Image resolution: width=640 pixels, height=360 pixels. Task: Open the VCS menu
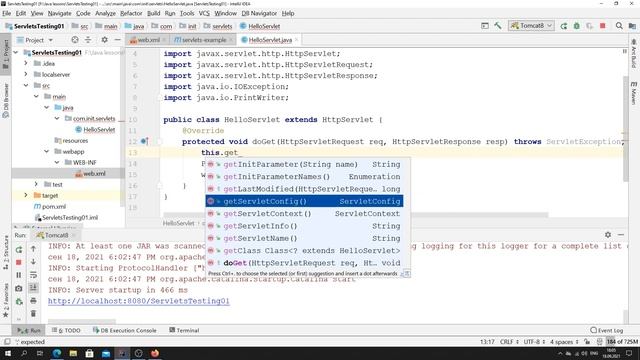tap(204, 13)
